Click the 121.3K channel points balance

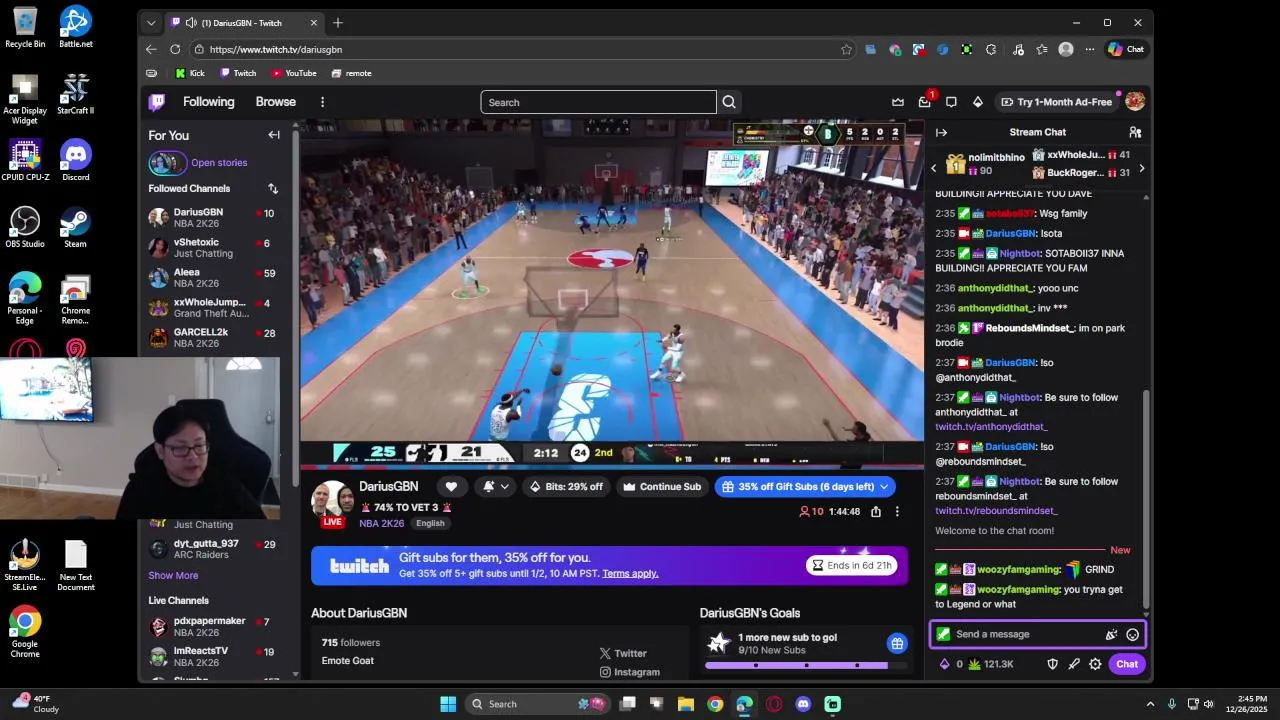pos(990,664)
